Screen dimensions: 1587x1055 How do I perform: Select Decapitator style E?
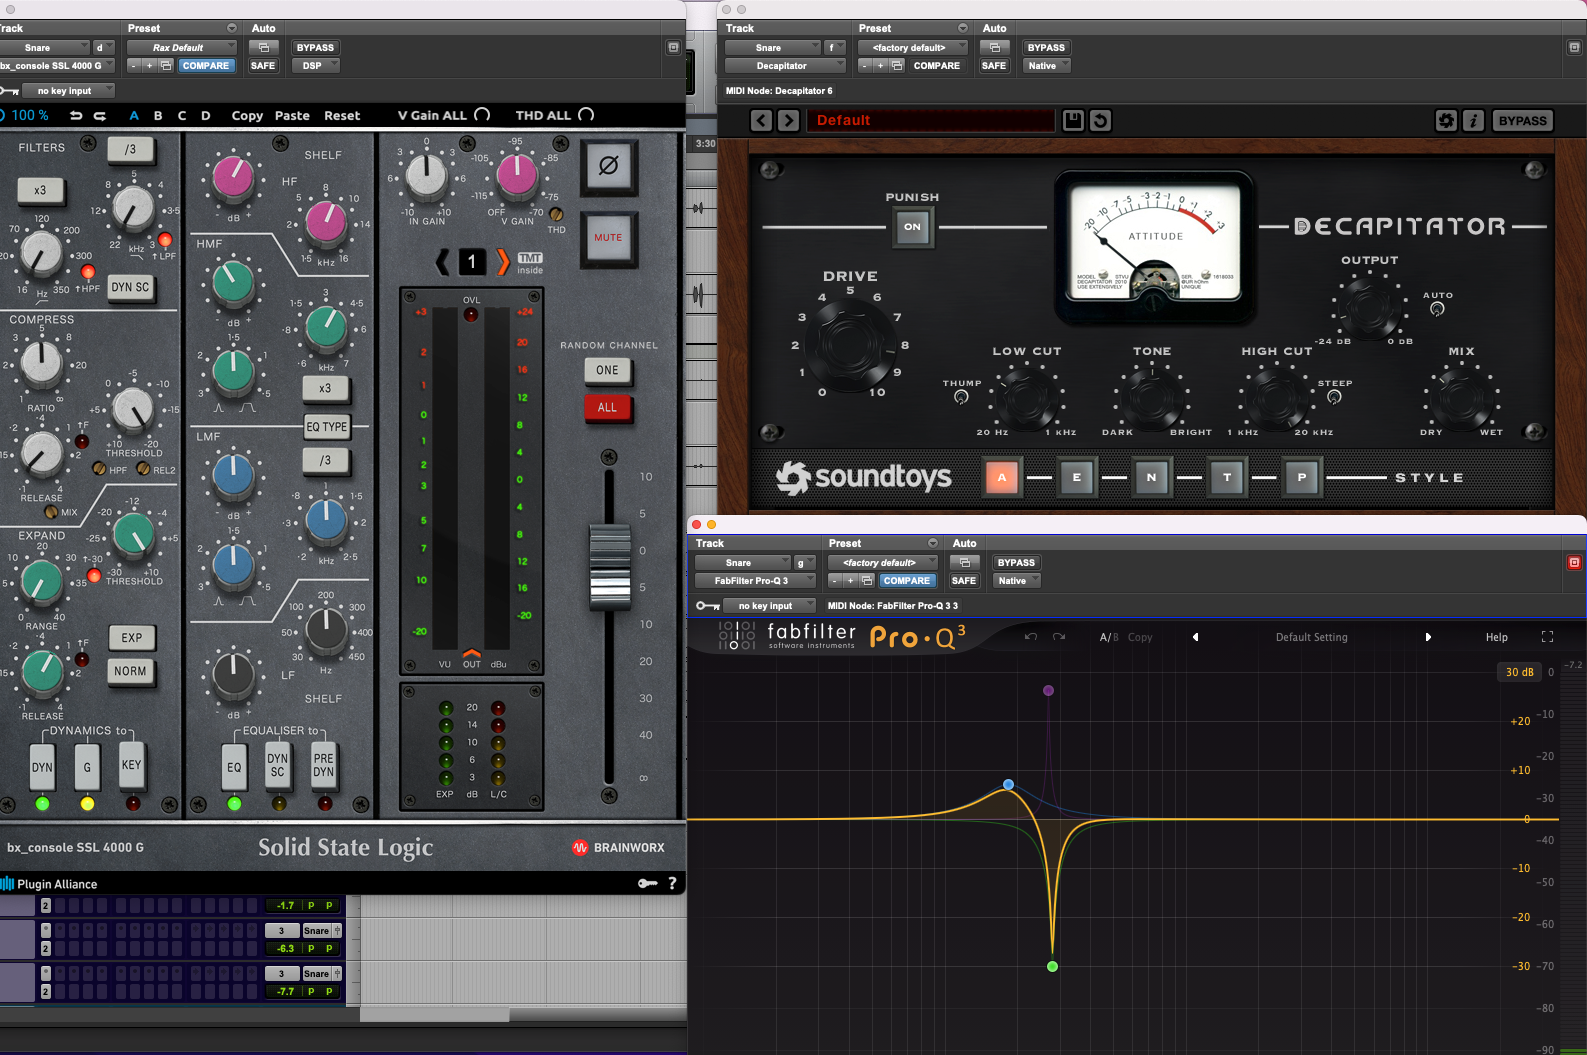pyautogui.click(x=1076, y=478)
